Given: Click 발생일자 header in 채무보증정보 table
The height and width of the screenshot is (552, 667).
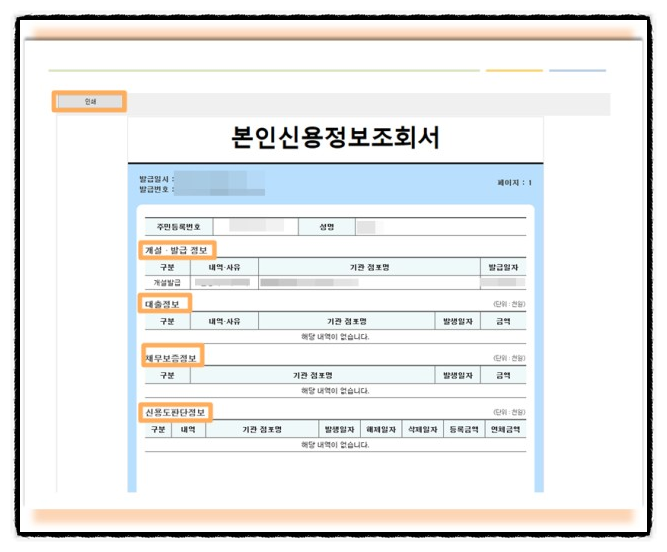Looking at the screenshot, I should [x=458, y=375].
